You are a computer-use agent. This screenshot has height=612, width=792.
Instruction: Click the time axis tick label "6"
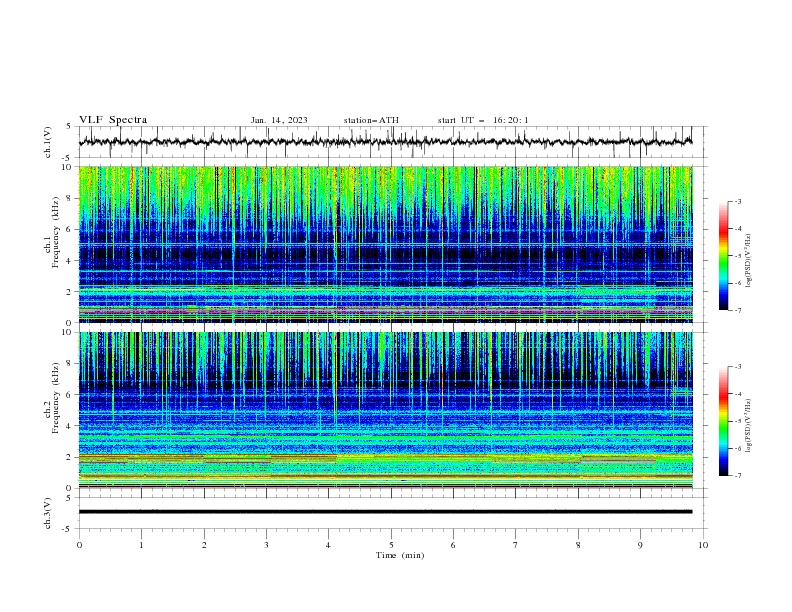click(453, 545)
